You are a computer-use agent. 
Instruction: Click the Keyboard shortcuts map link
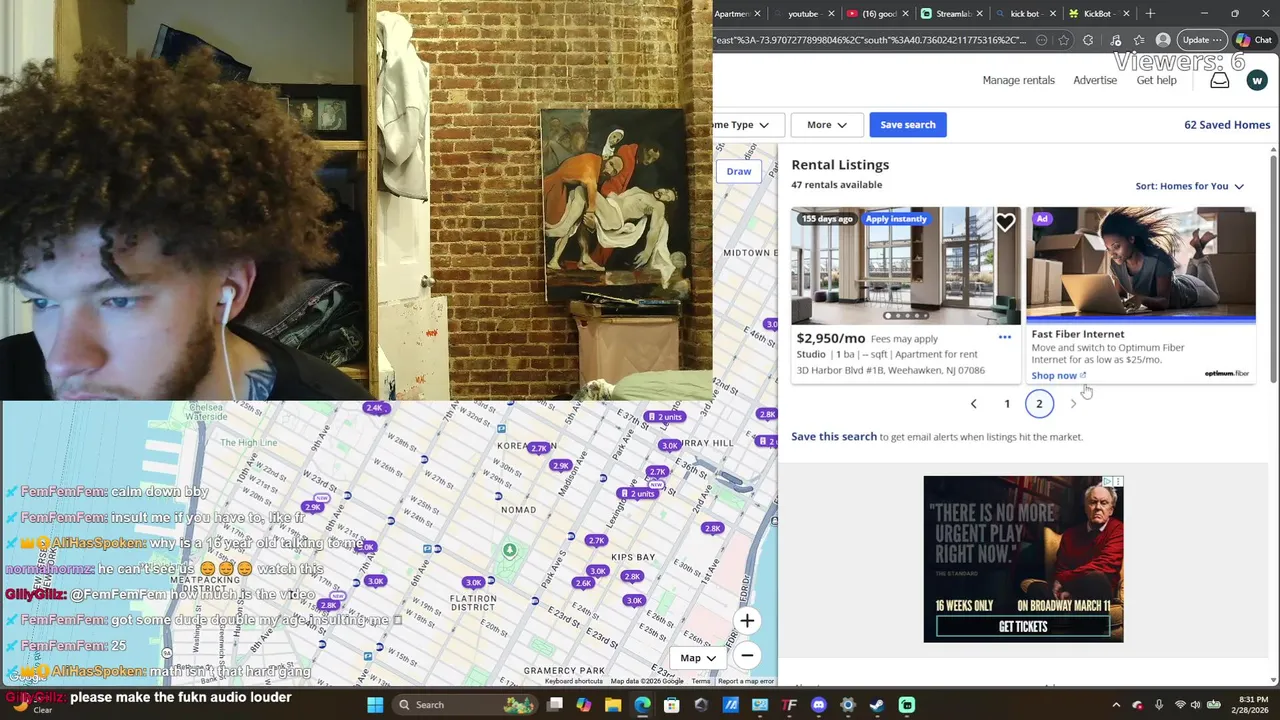(x=574, y=682)
